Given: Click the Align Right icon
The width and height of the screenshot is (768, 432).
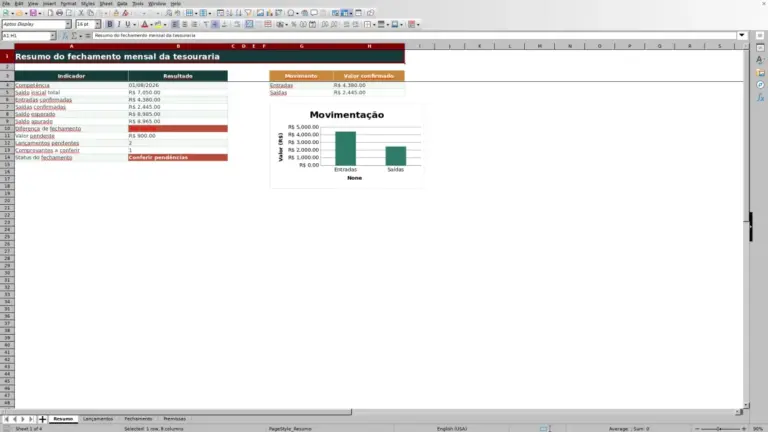Looking at the screenshot, I should coord(194,24).
